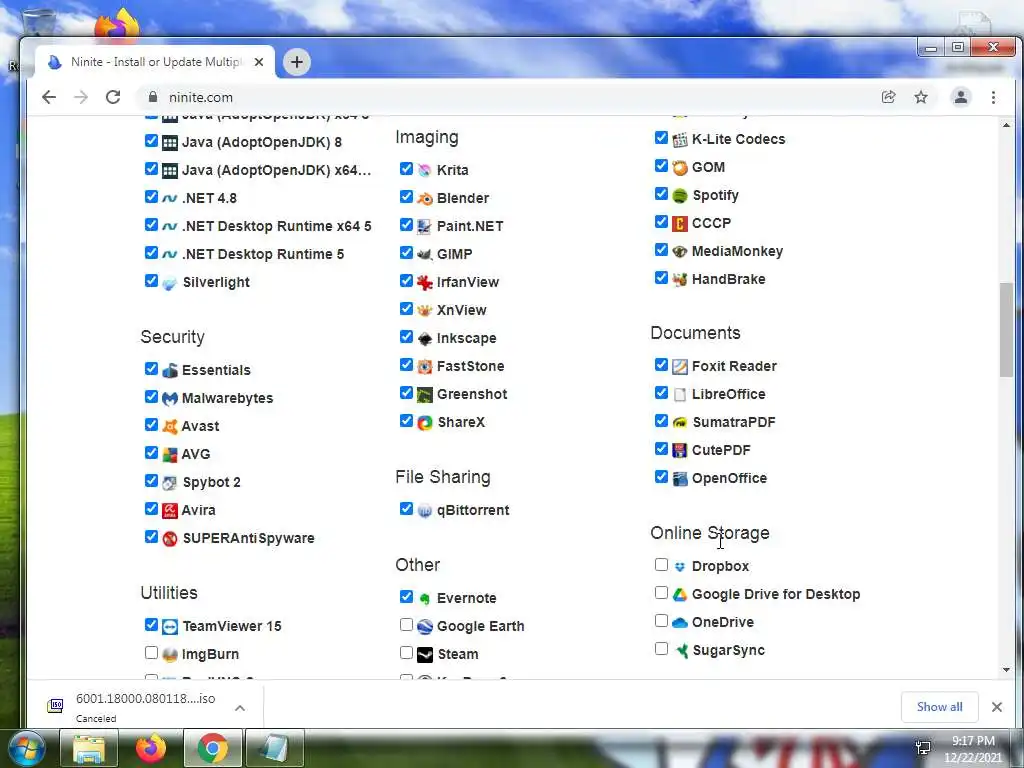Click the Spotify green icon
This screenshot has height=768, width=1024.
pyautogui.click(x=680, y=196)
